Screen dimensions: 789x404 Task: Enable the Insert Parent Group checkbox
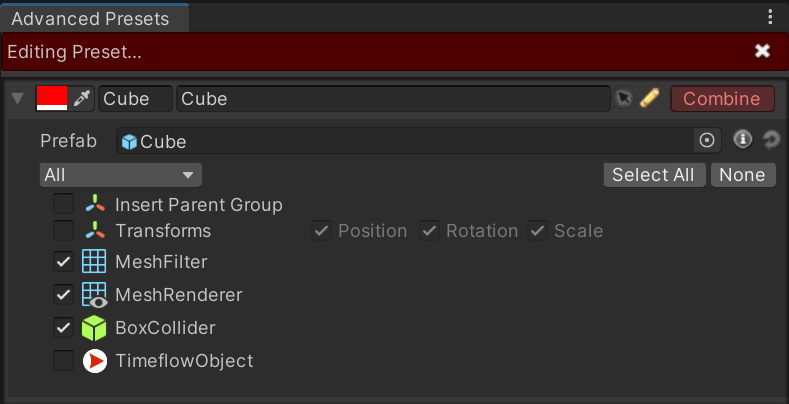pyautogui.click(x=63, y=204)
